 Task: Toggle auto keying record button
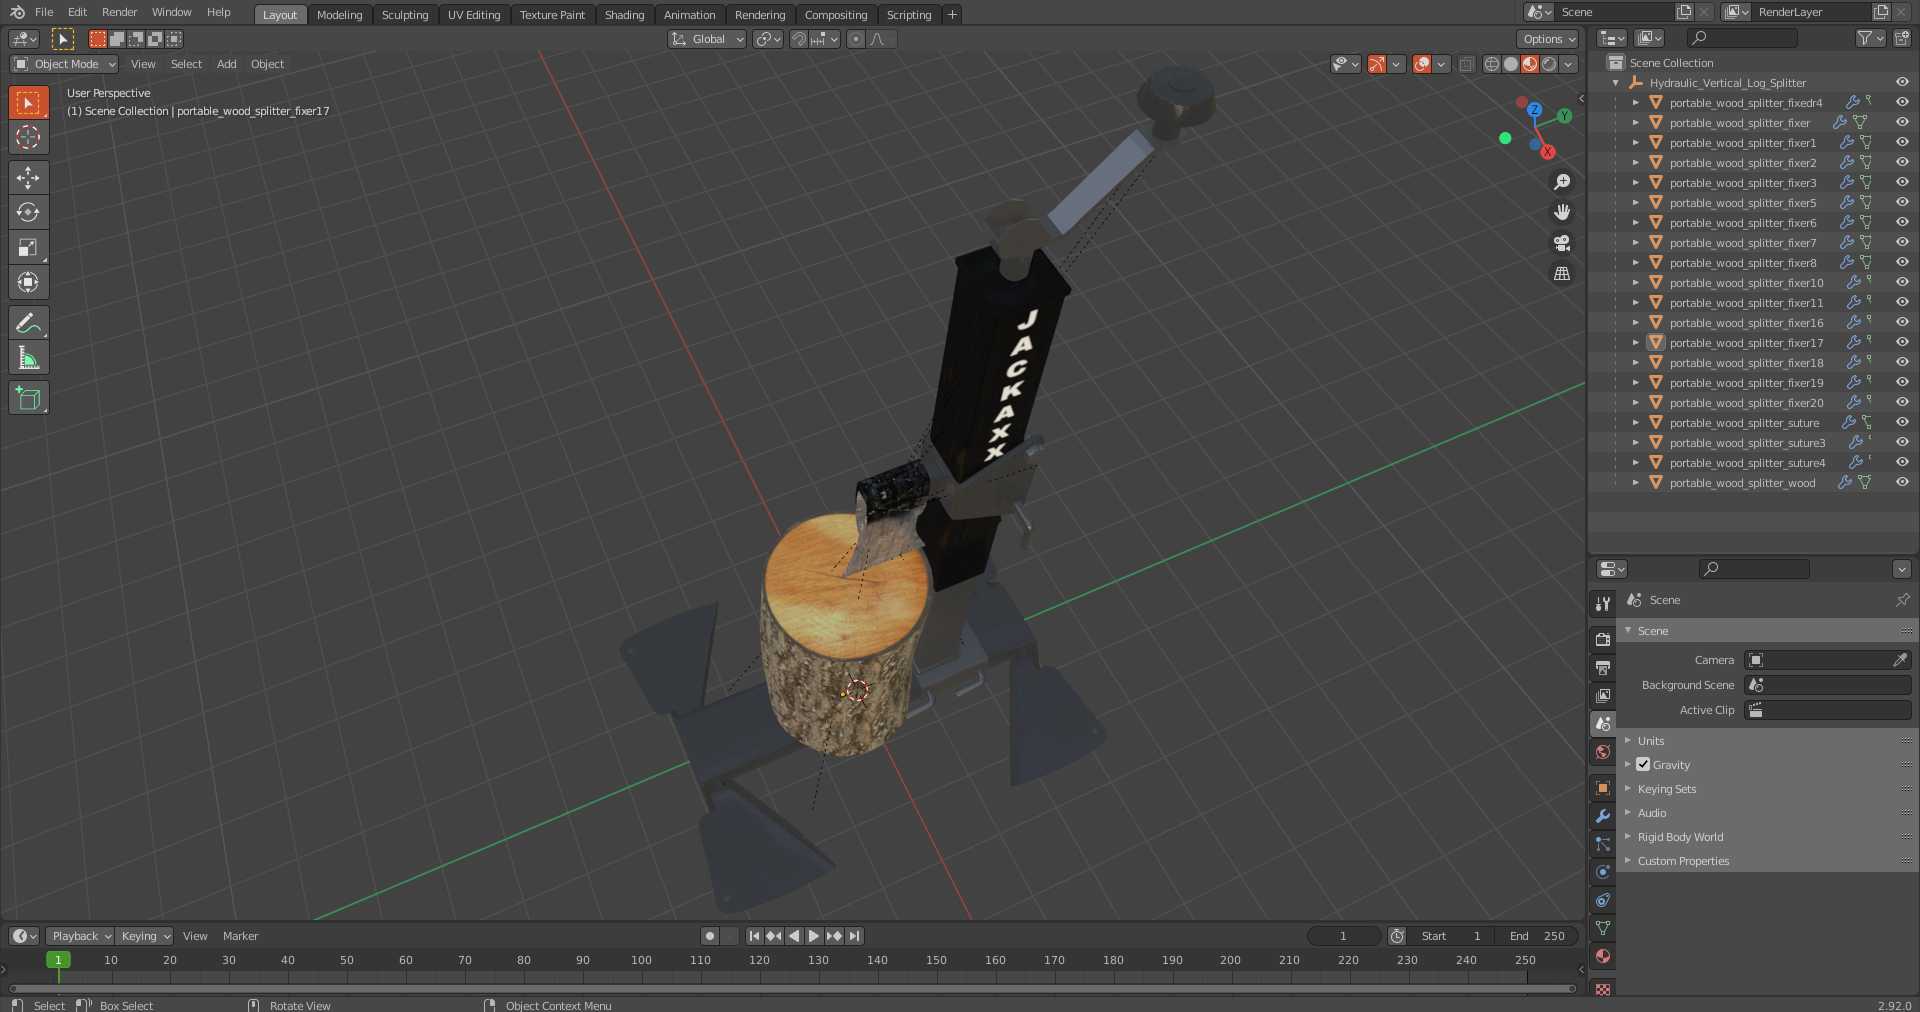tap(710, 936)
